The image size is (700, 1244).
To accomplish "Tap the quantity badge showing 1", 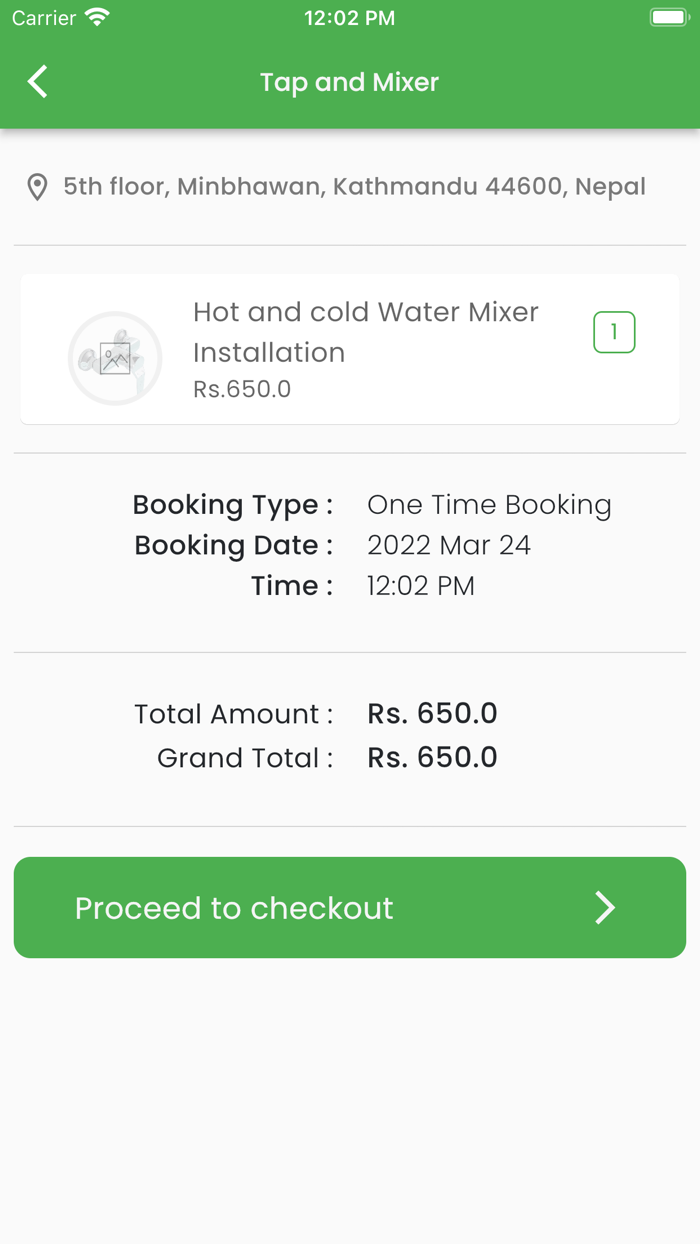I will point(614,332).
